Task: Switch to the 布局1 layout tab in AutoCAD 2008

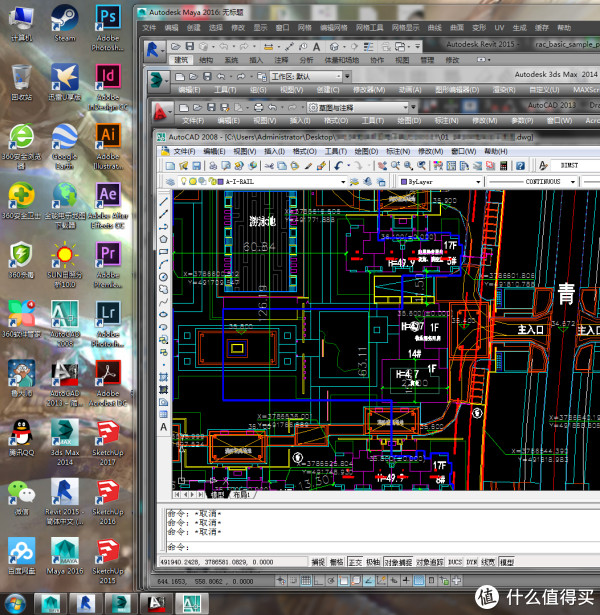Action: click(242, 495)
